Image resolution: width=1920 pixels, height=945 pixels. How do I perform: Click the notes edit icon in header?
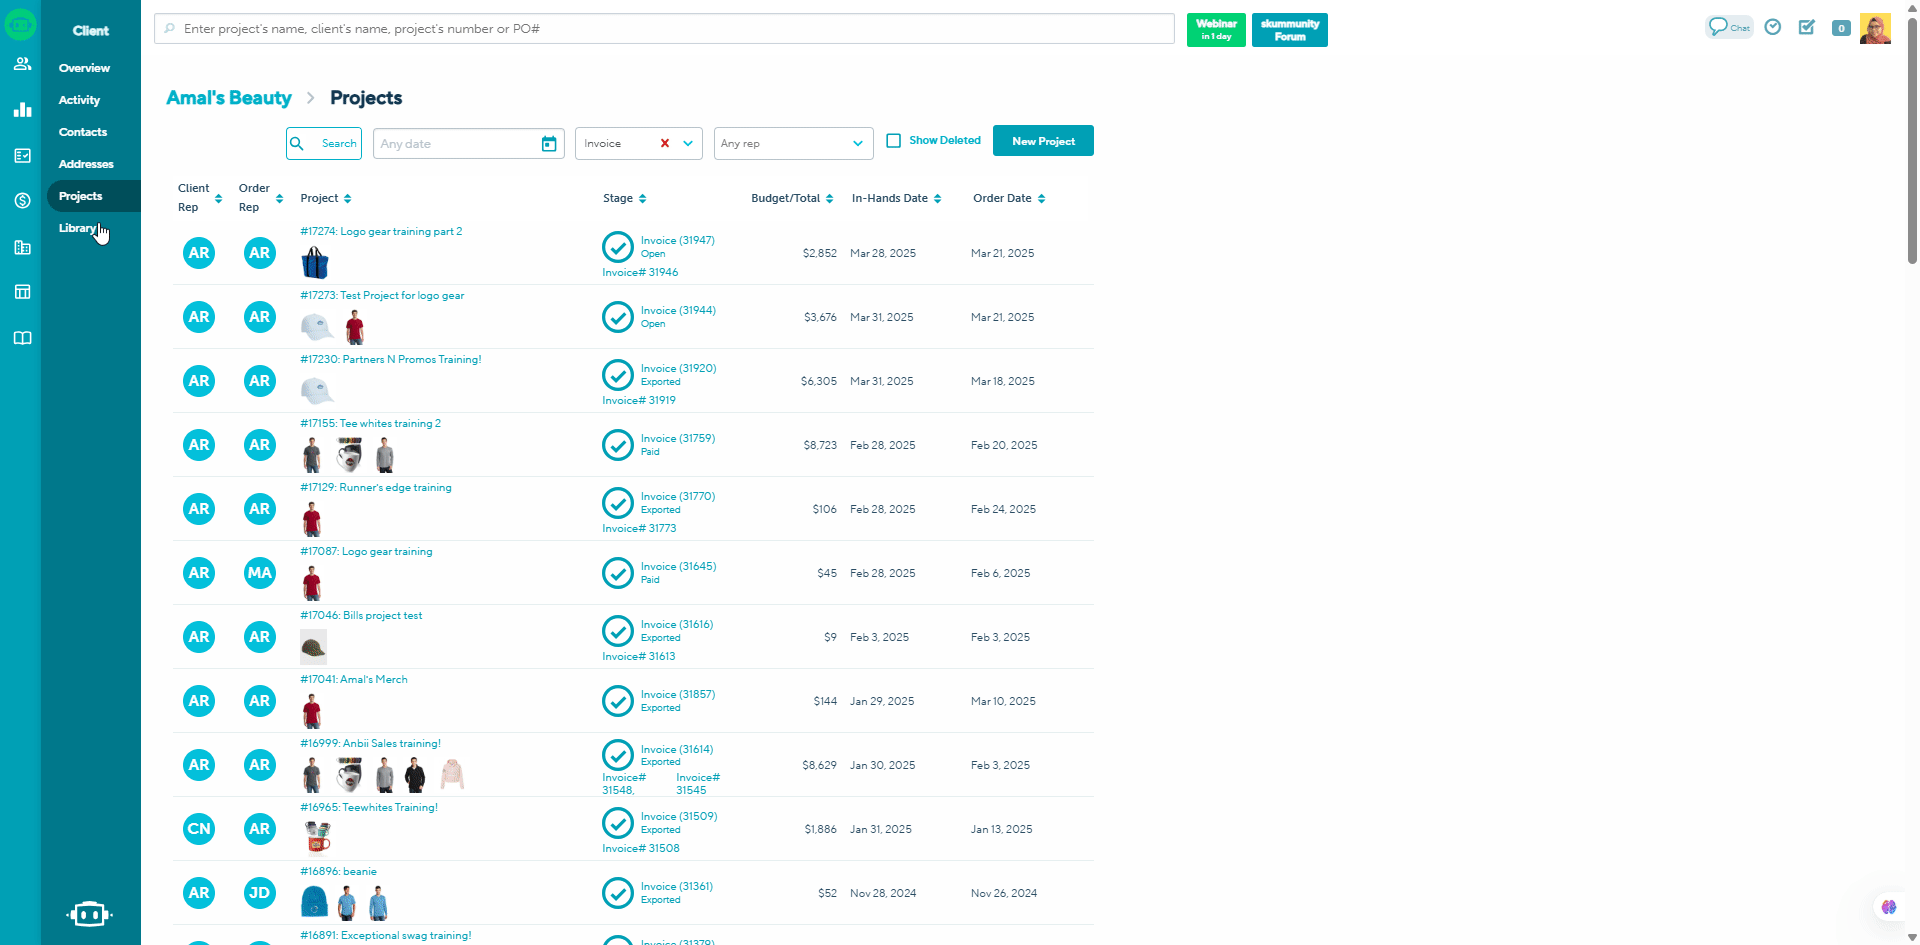point(1806,28)
